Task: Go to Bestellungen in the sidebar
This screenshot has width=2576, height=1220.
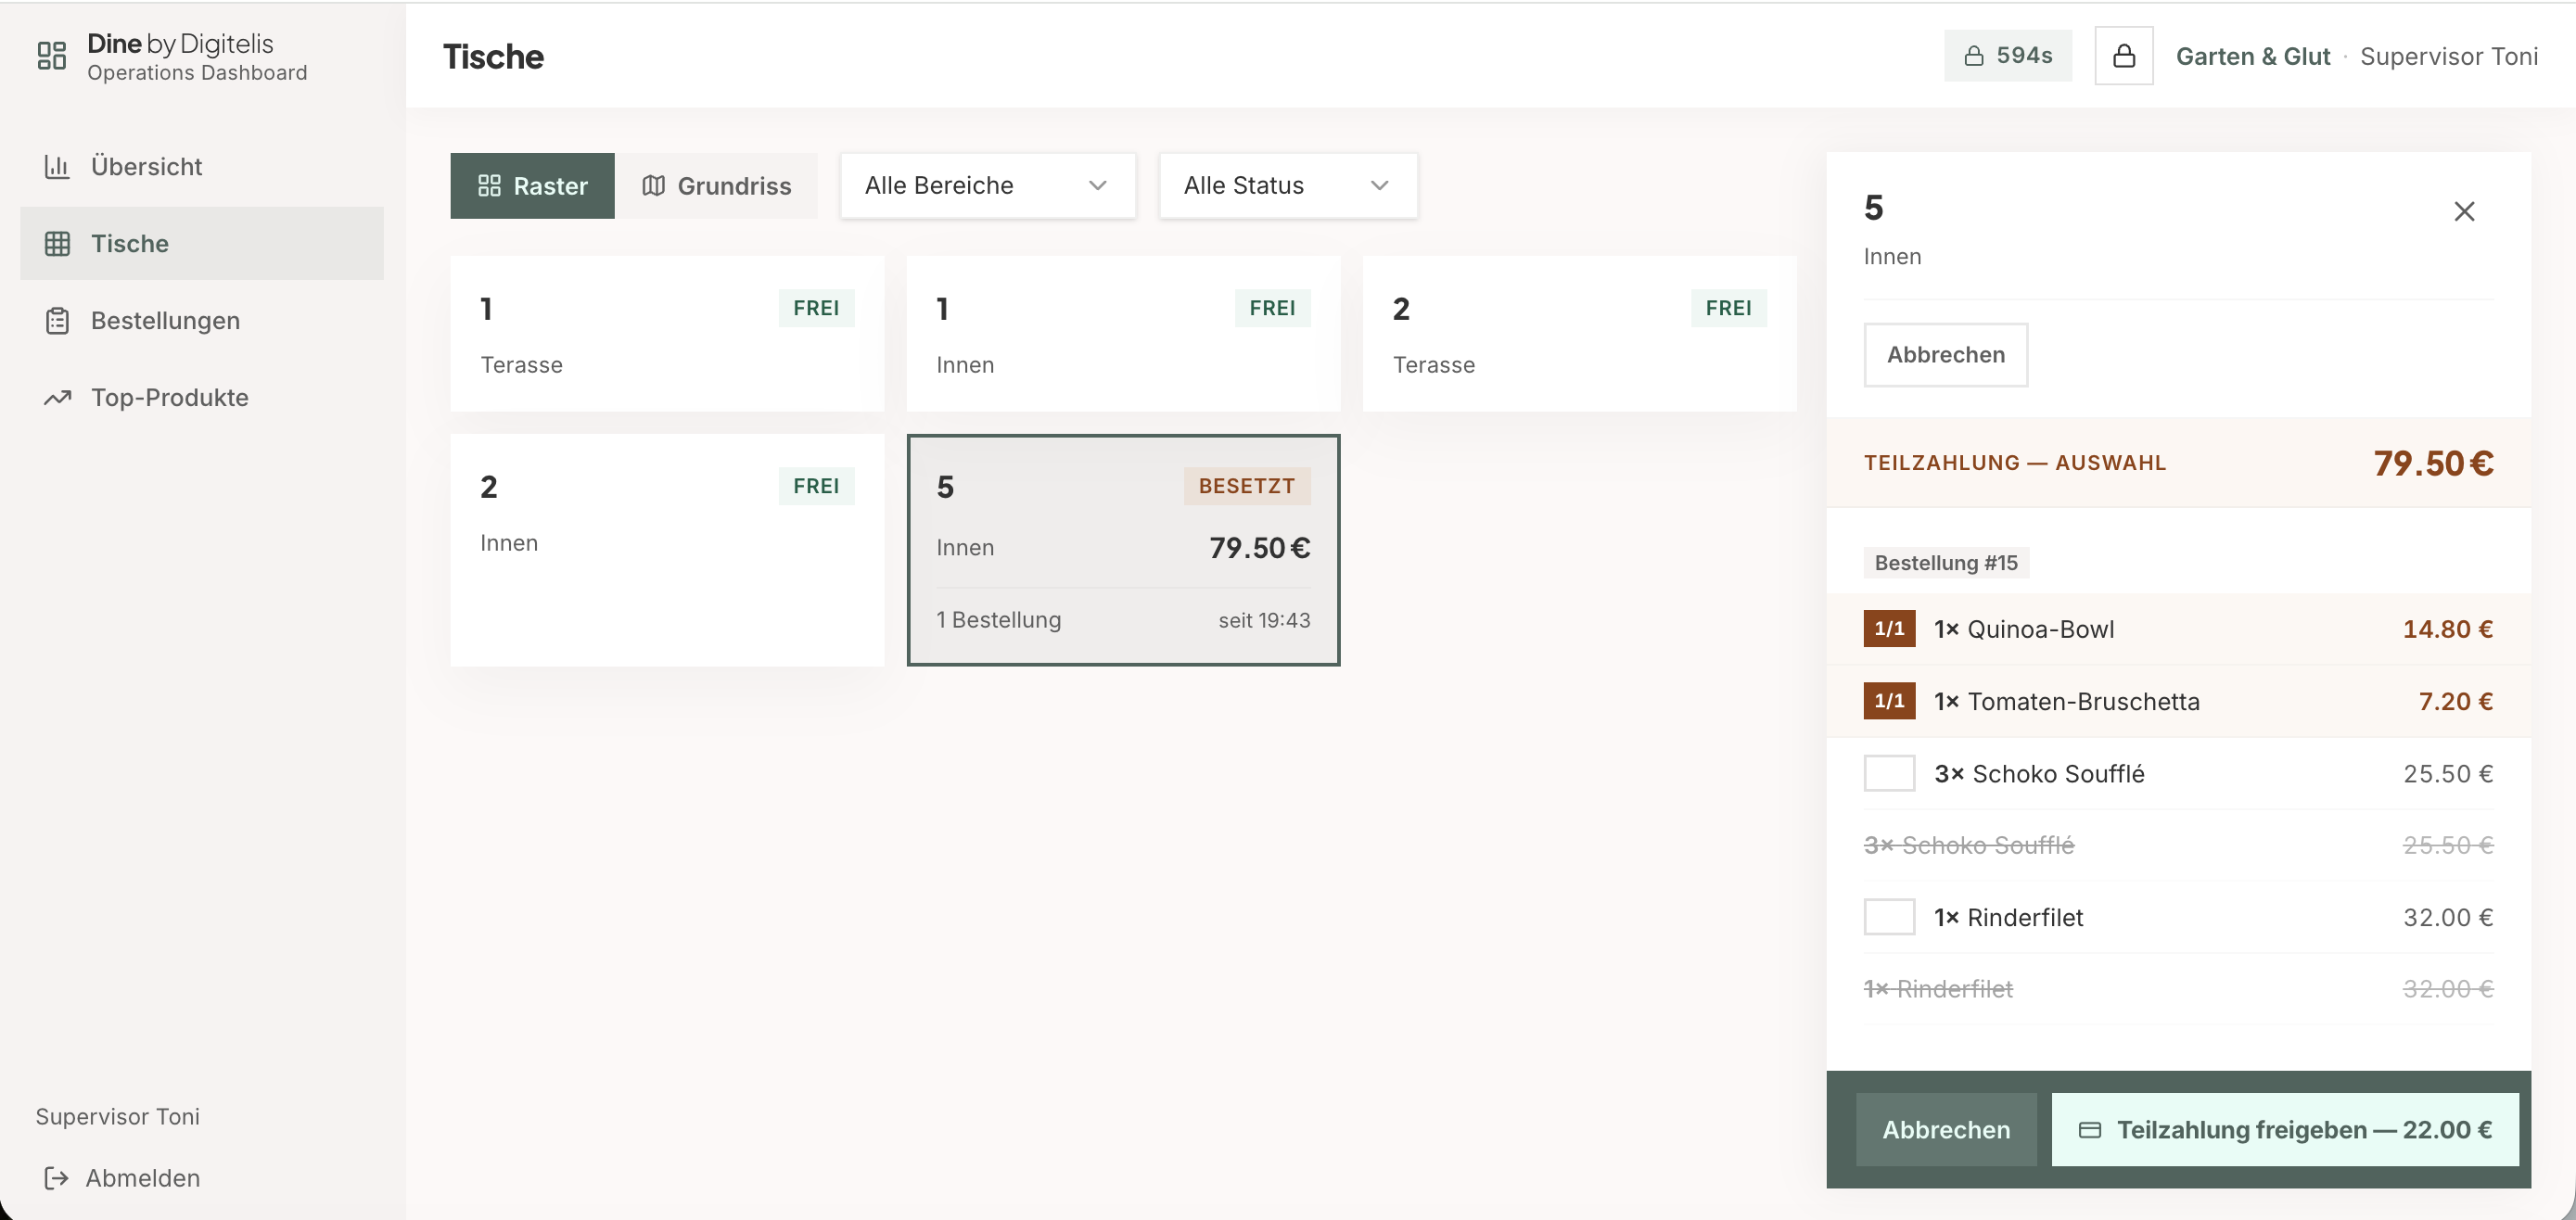Action: (201, 320)
